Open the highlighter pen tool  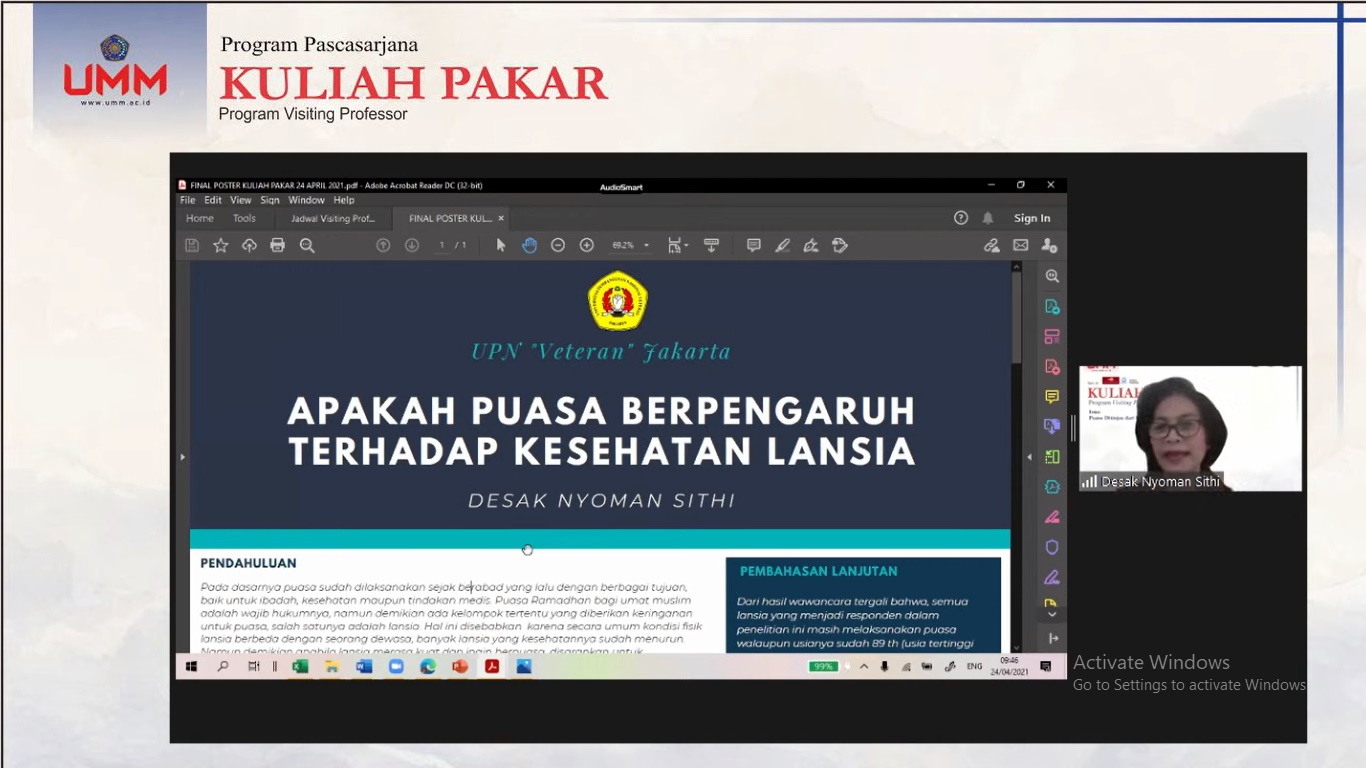pos(782,246)
